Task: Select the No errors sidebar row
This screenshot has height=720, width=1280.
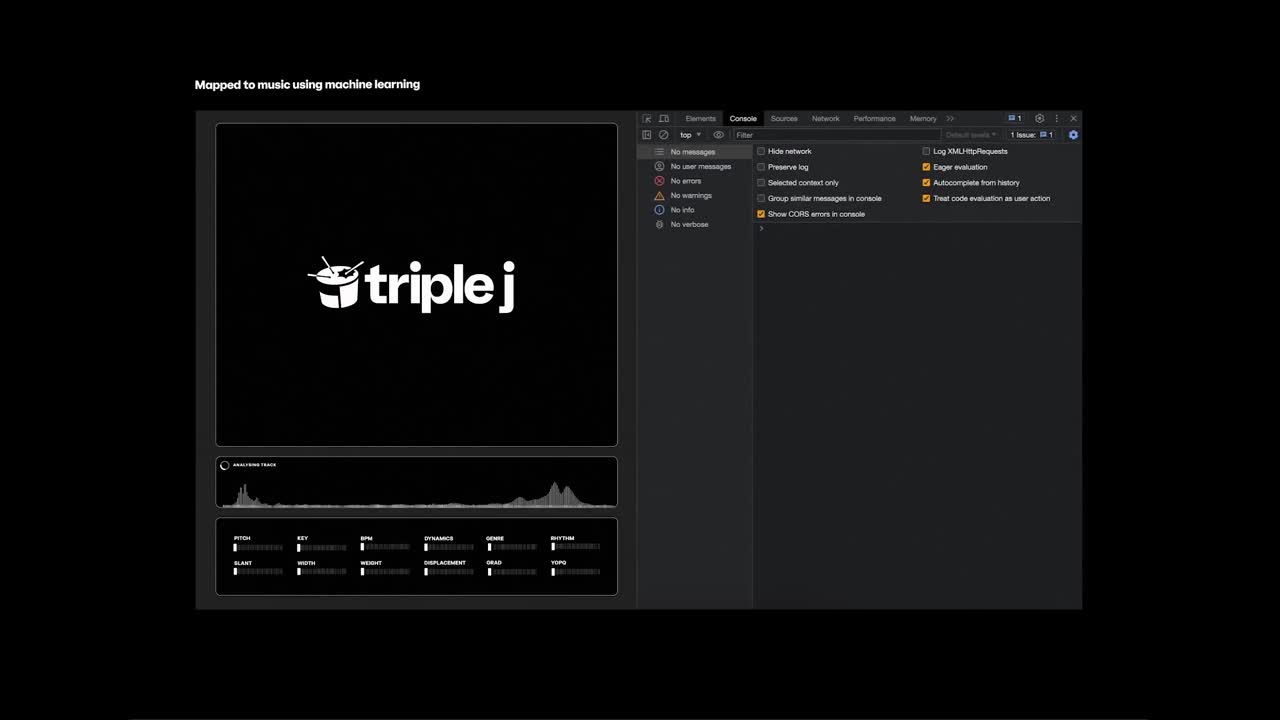Action: [x=694, y=181]
